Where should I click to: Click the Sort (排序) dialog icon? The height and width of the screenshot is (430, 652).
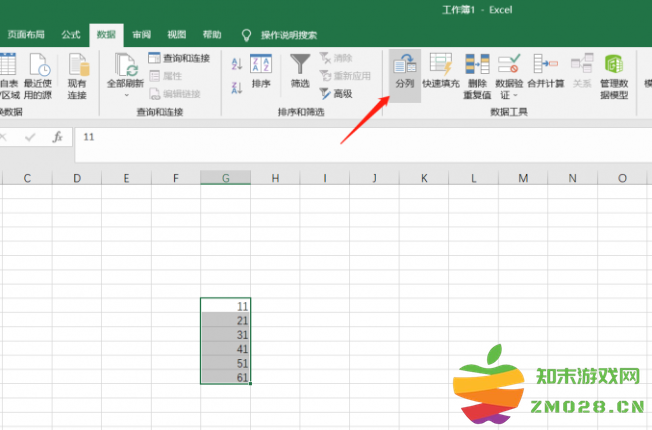[x=261, y=64]
